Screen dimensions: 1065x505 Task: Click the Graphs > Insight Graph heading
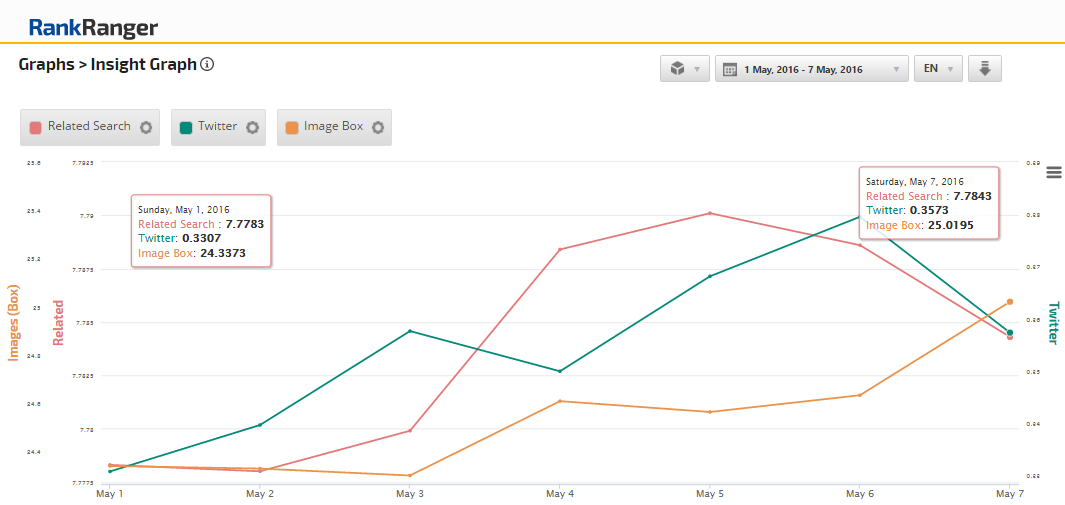point(107,65)
